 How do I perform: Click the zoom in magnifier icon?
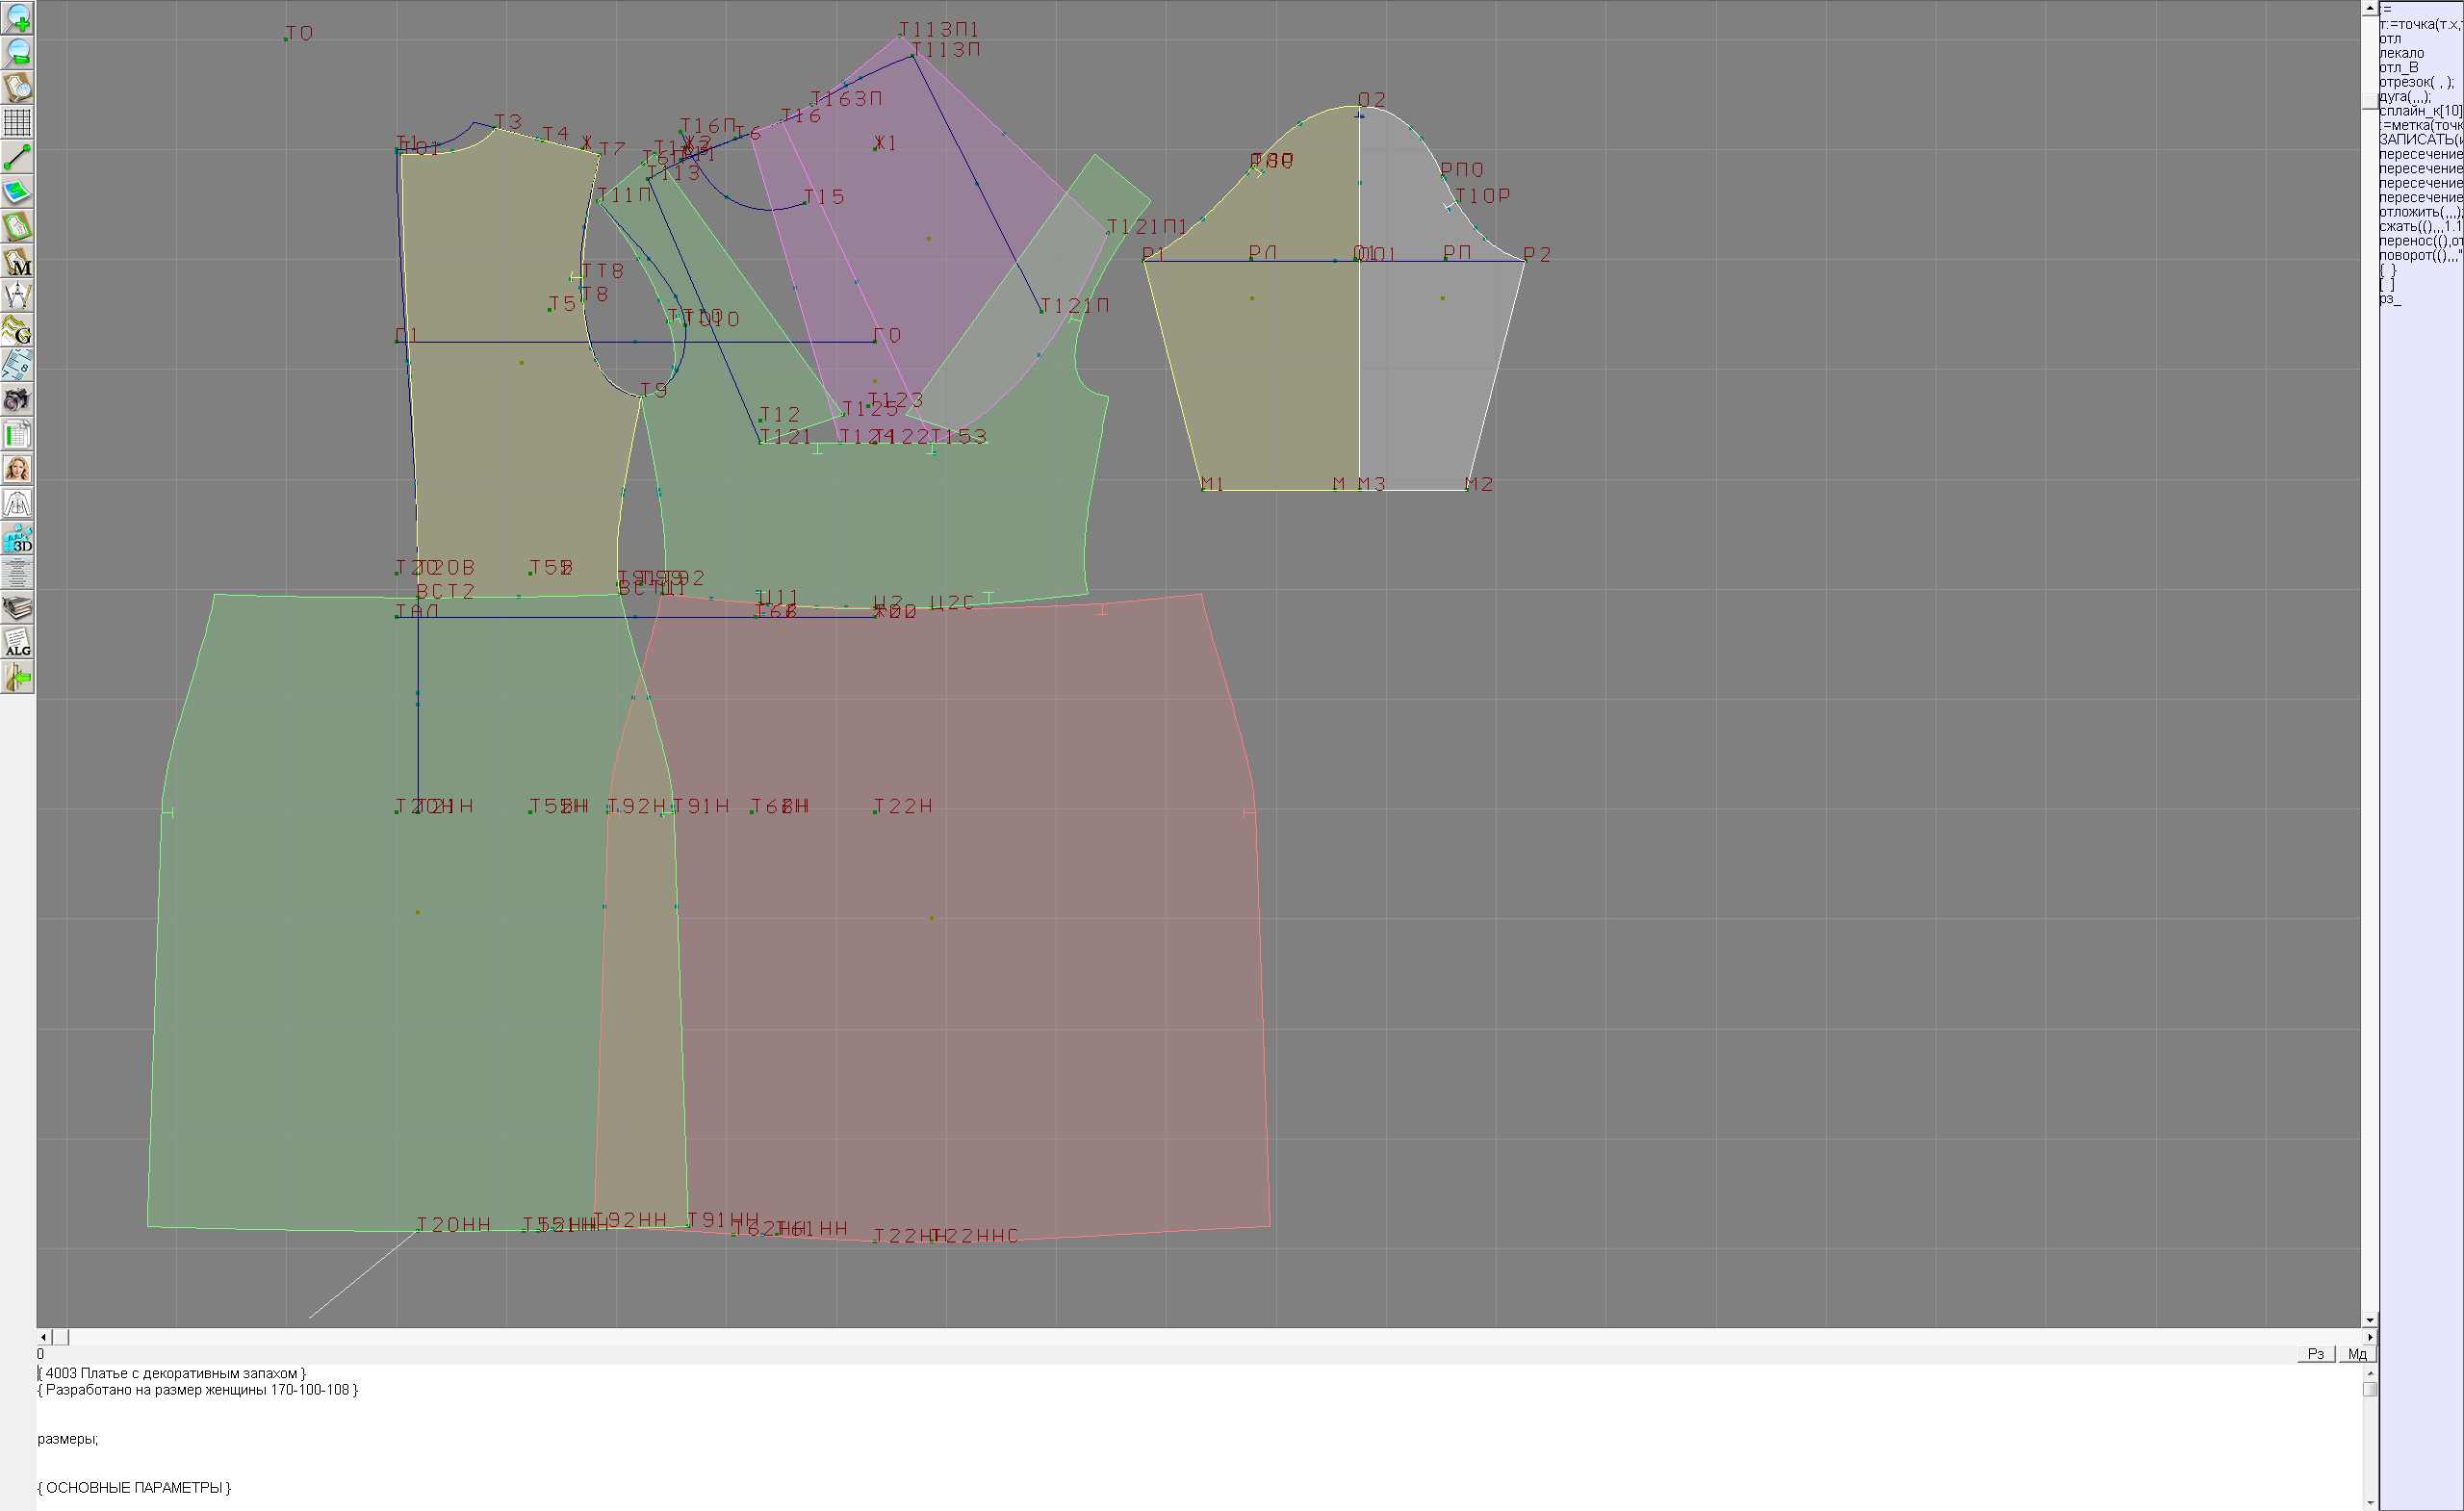pos(17,18)
